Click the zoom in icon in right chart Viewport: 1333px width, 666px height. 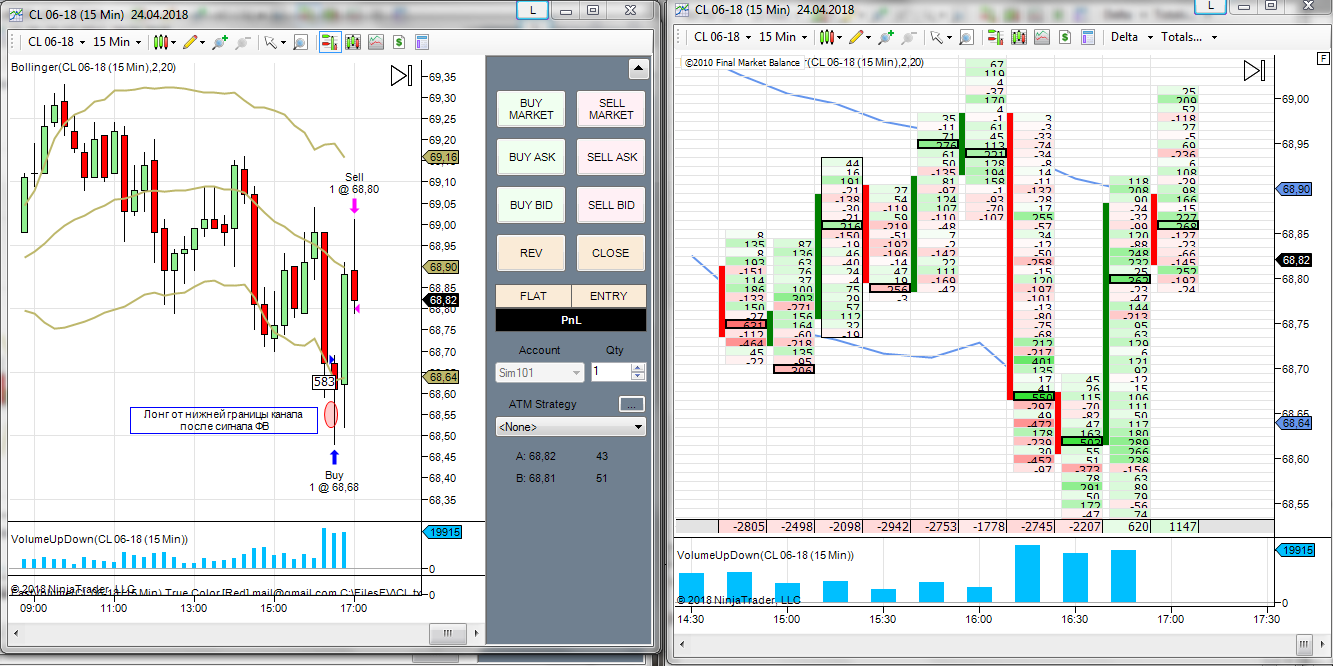coord(885,37)
